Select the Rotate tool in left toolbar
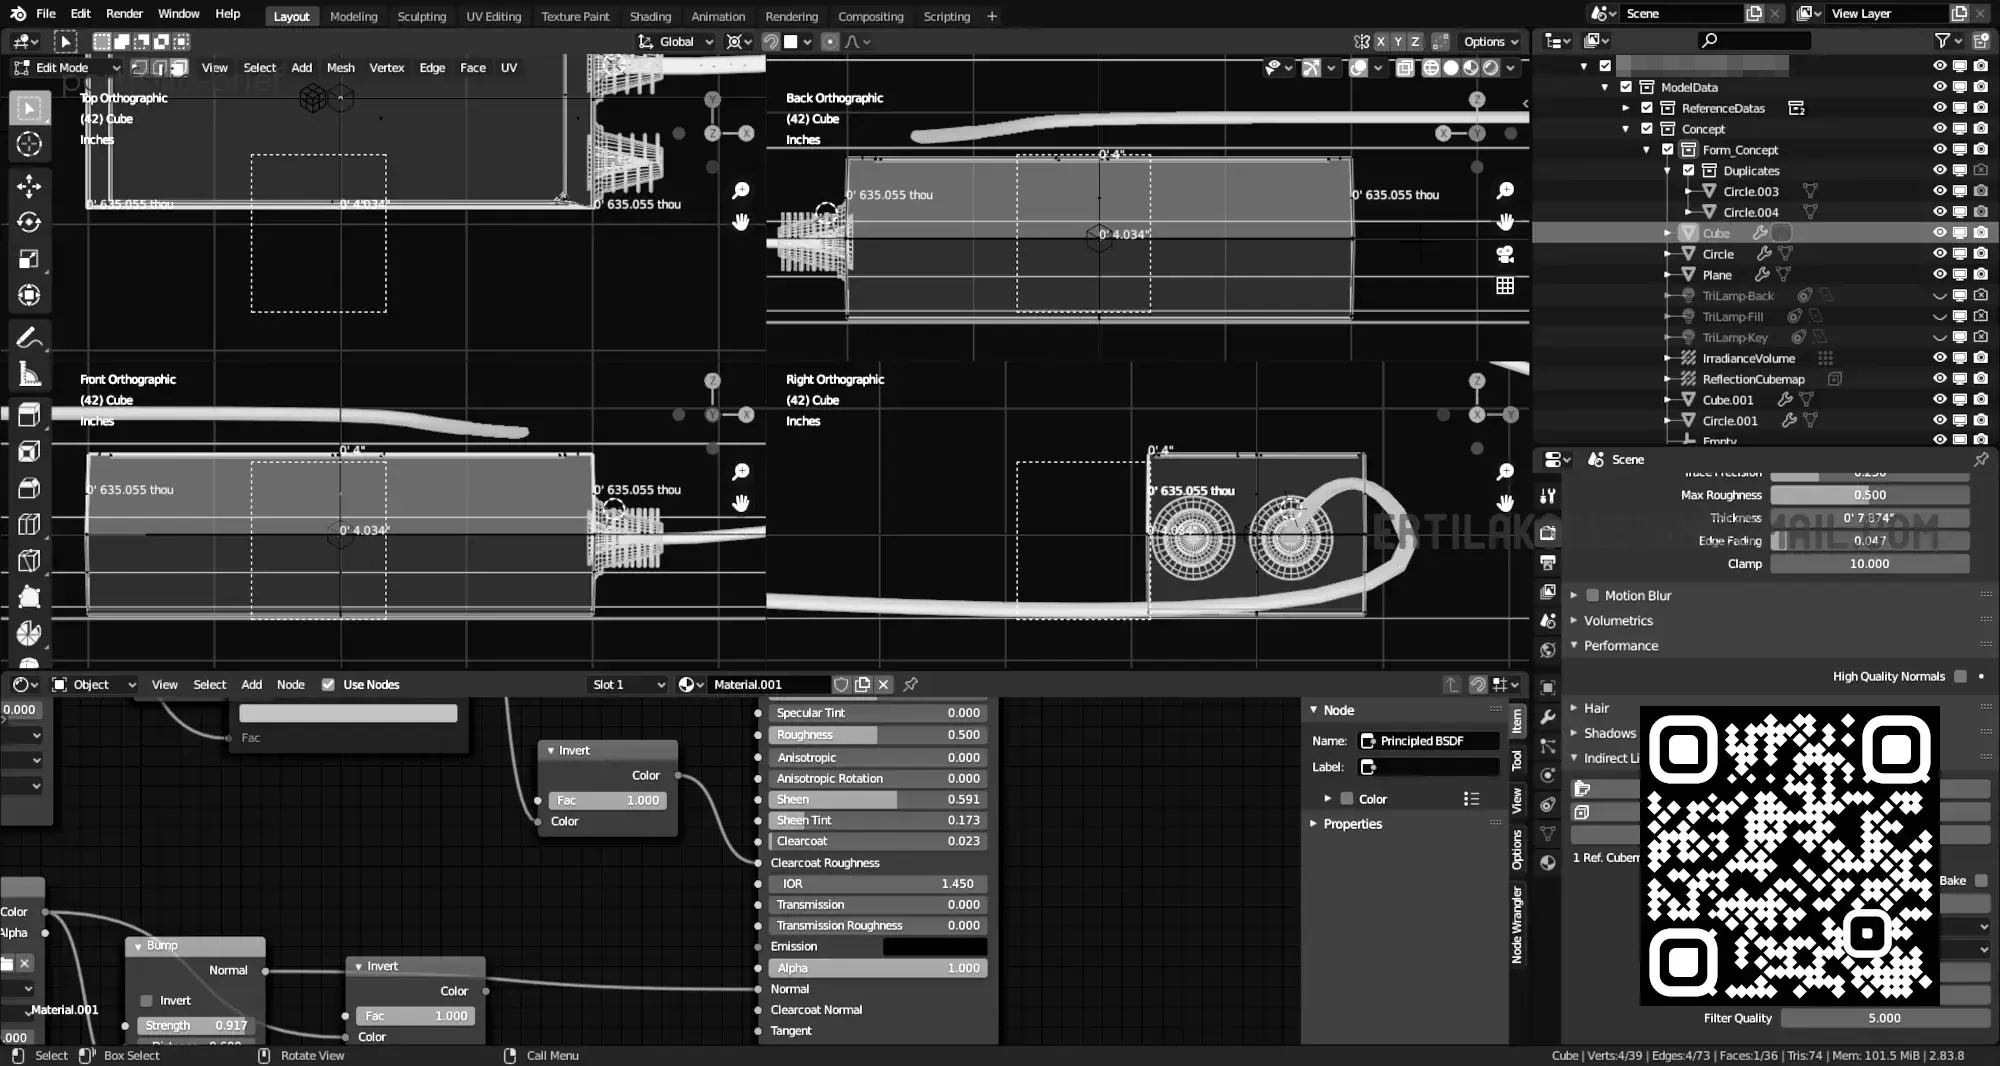 pos(29,222)
